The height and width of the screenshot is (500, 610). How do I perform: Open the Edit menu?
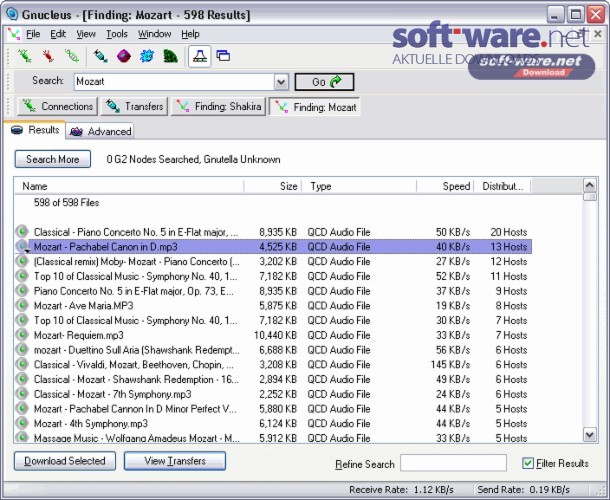pos(58,34)
